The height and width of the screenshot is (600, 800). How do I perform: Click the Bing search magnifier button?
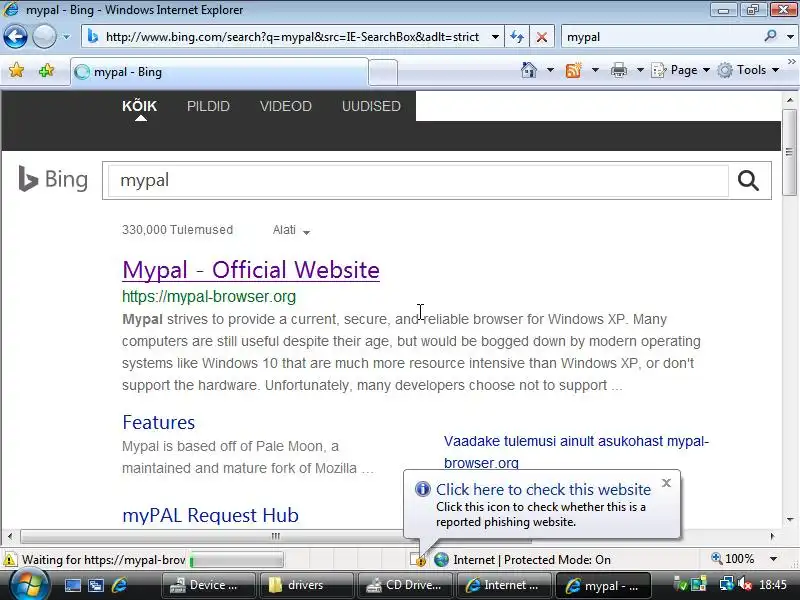click(748, 181)
